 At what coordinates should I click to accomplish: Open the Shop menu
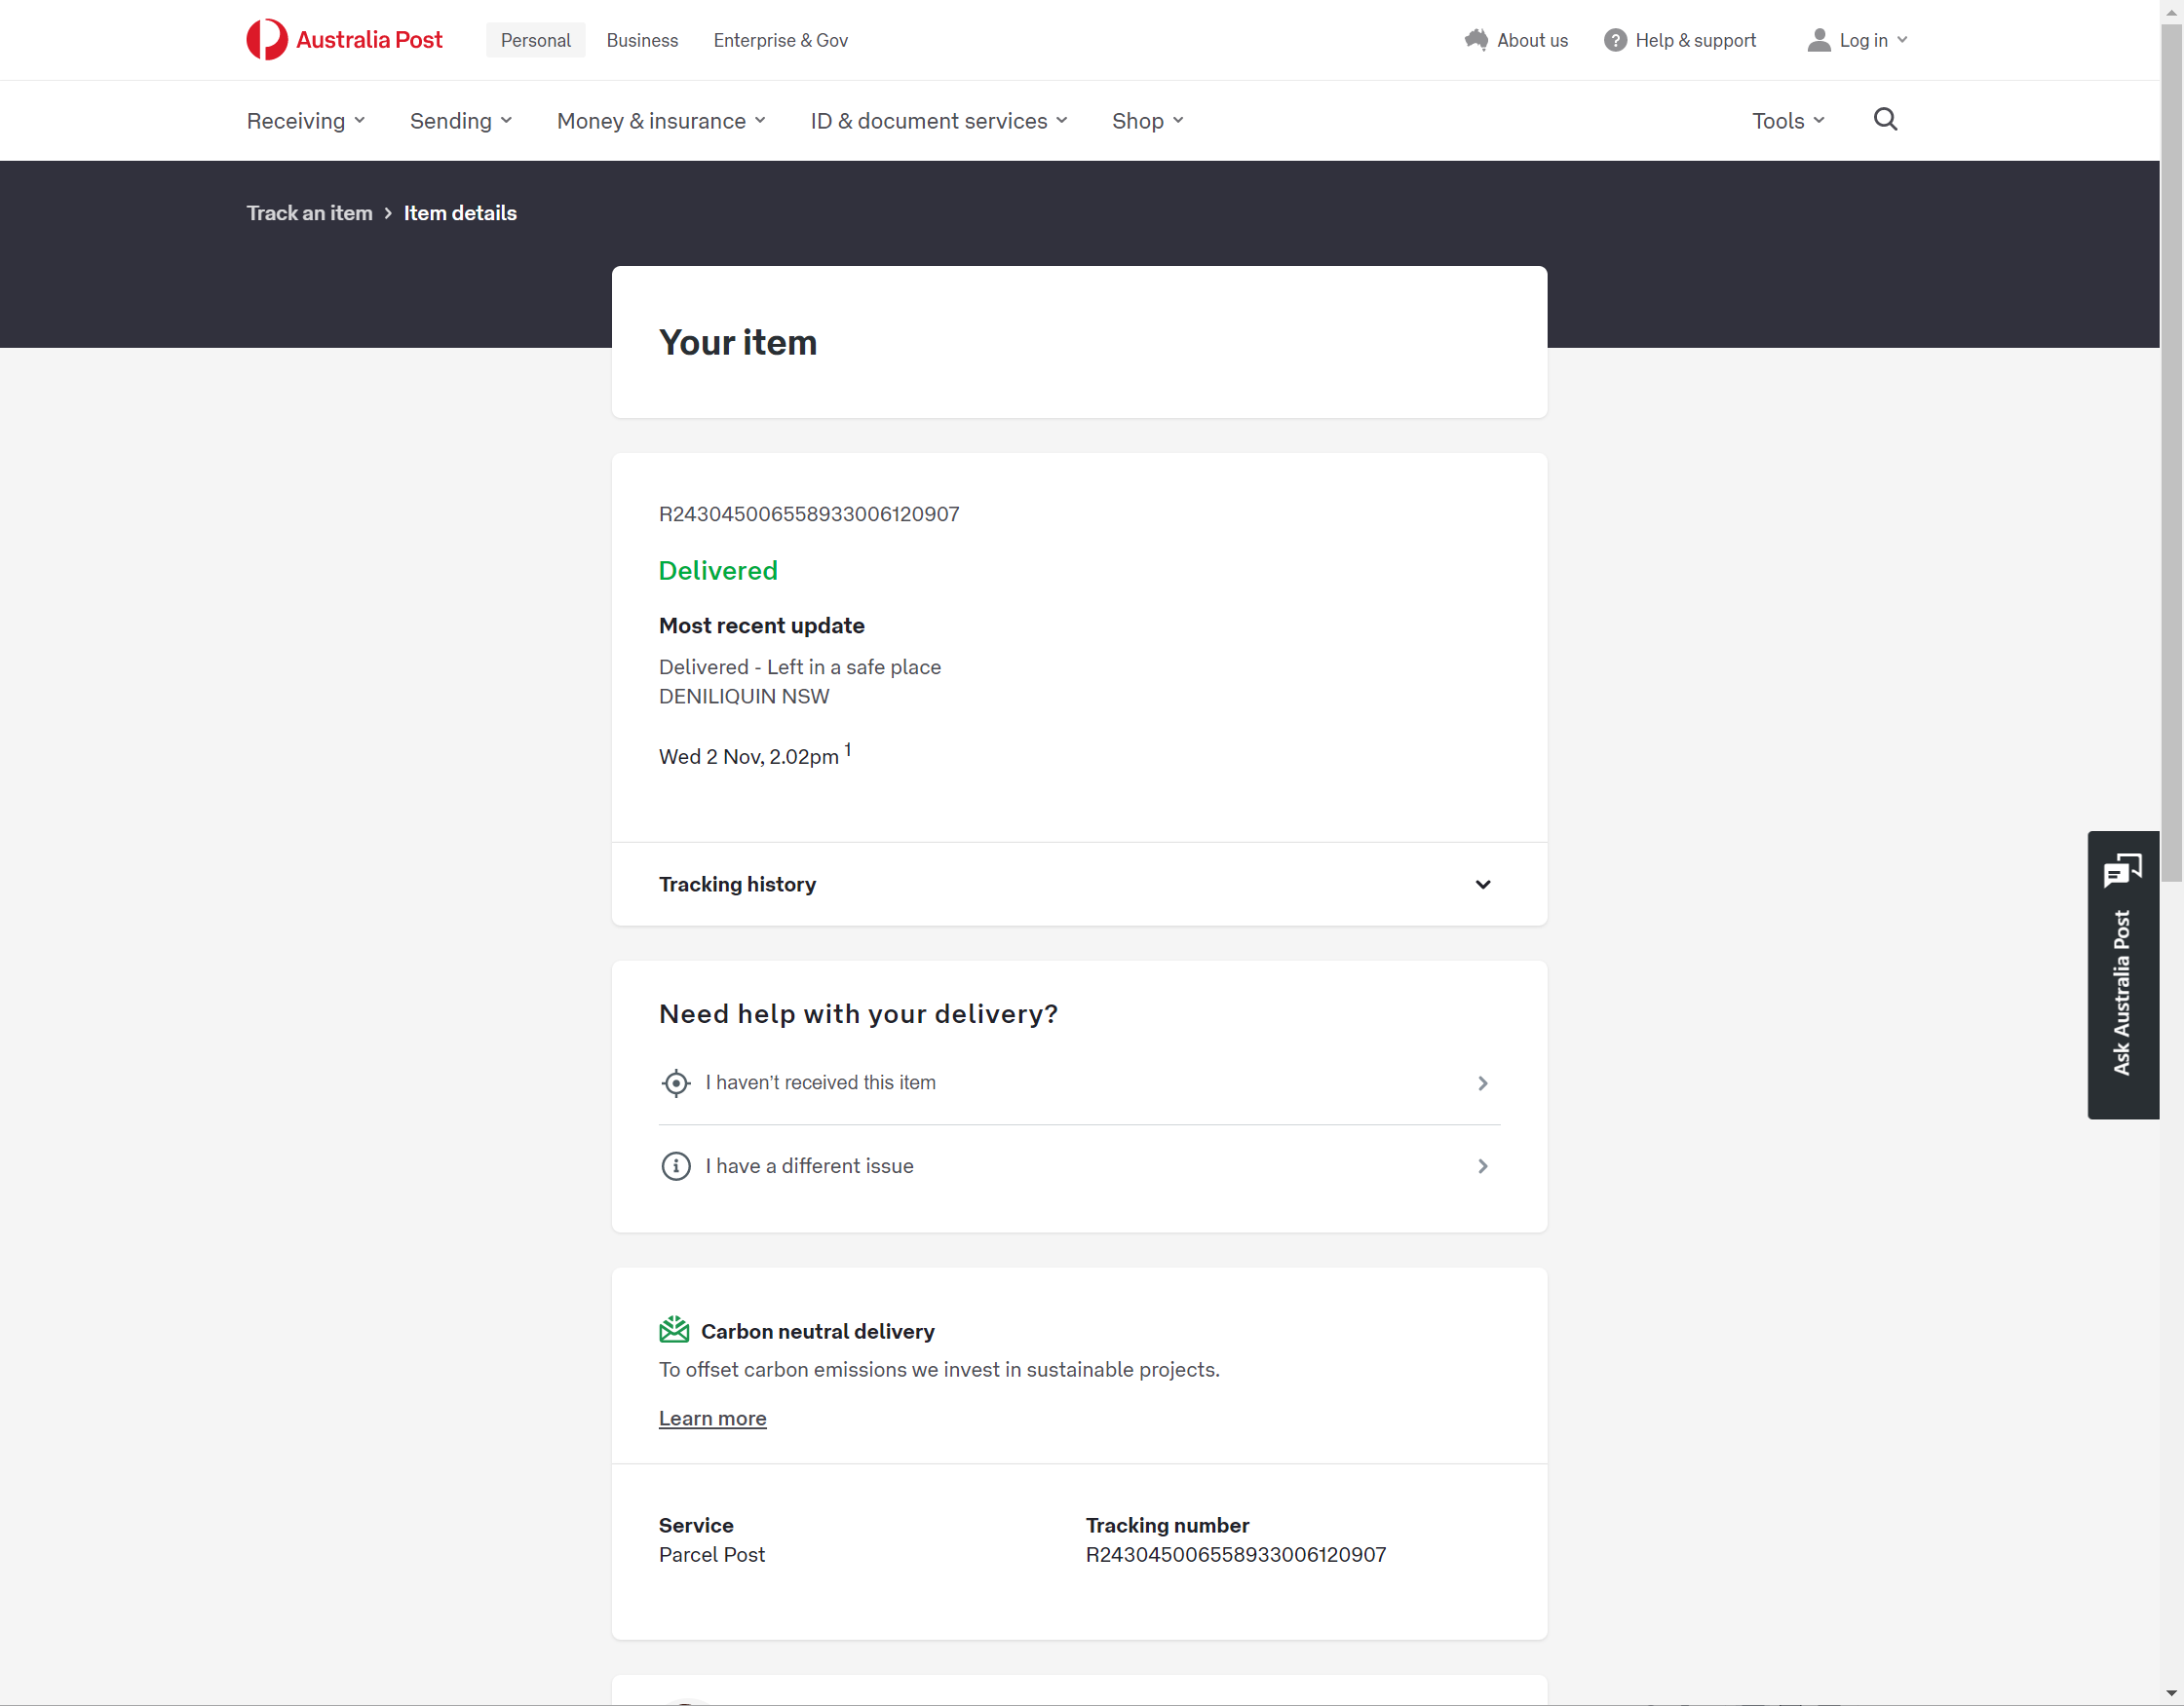coord(1147,121)
